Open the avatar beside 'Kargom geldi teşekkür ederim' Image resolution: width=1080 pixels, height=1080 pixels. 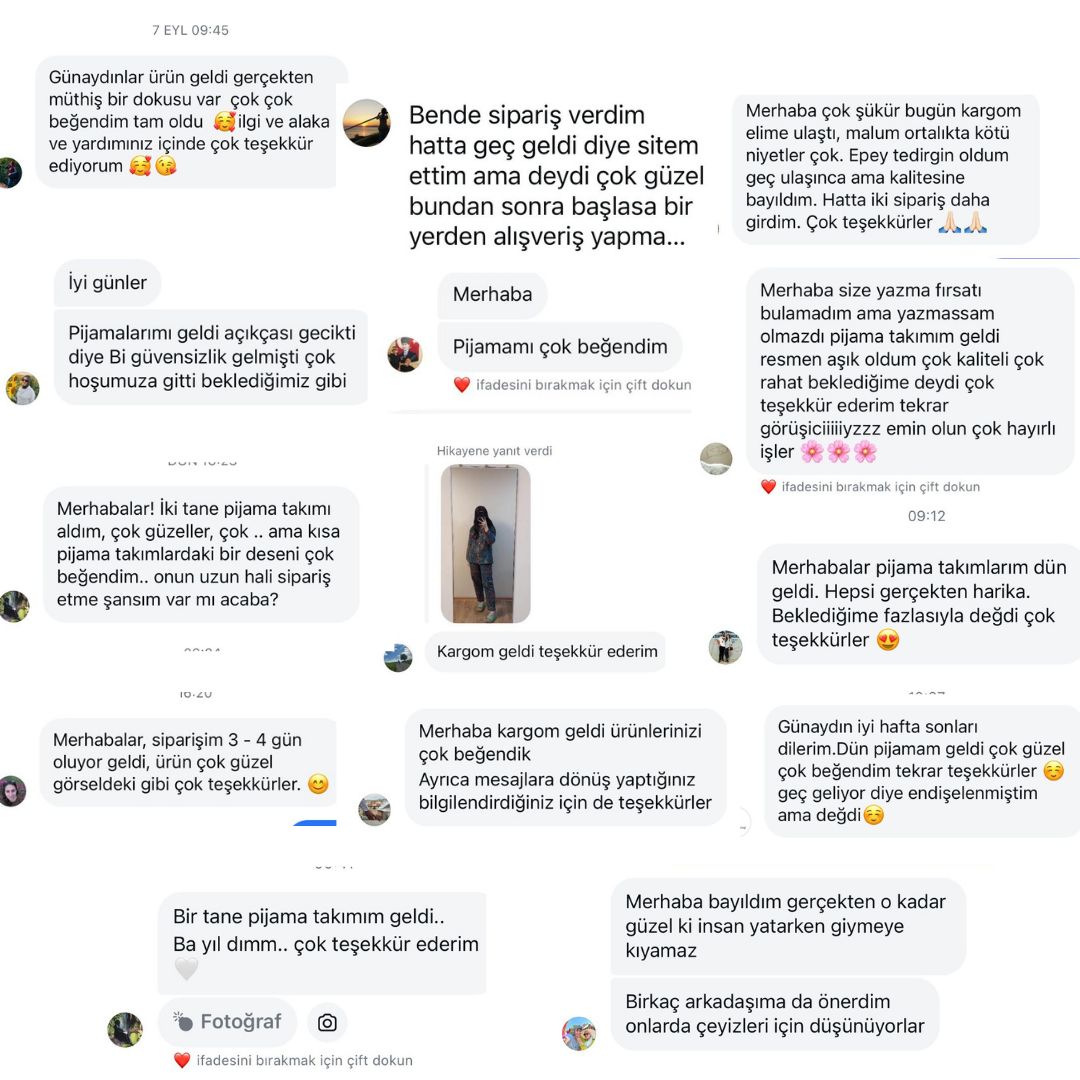point(398,658)
